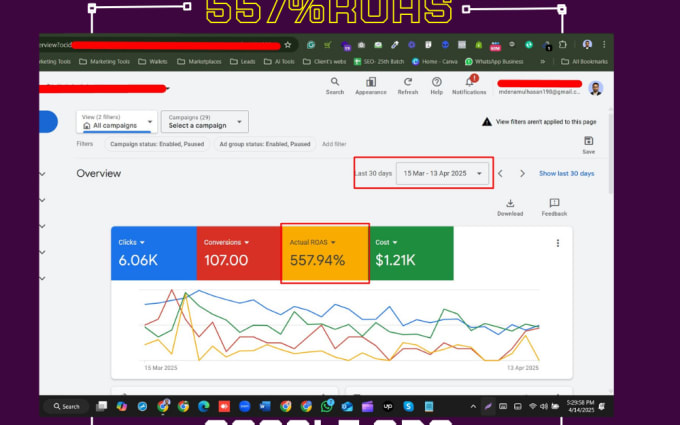680x425 pixels.
Task: Open Microsoft Edge from the taskbar
Action: (x=203, y=406)
